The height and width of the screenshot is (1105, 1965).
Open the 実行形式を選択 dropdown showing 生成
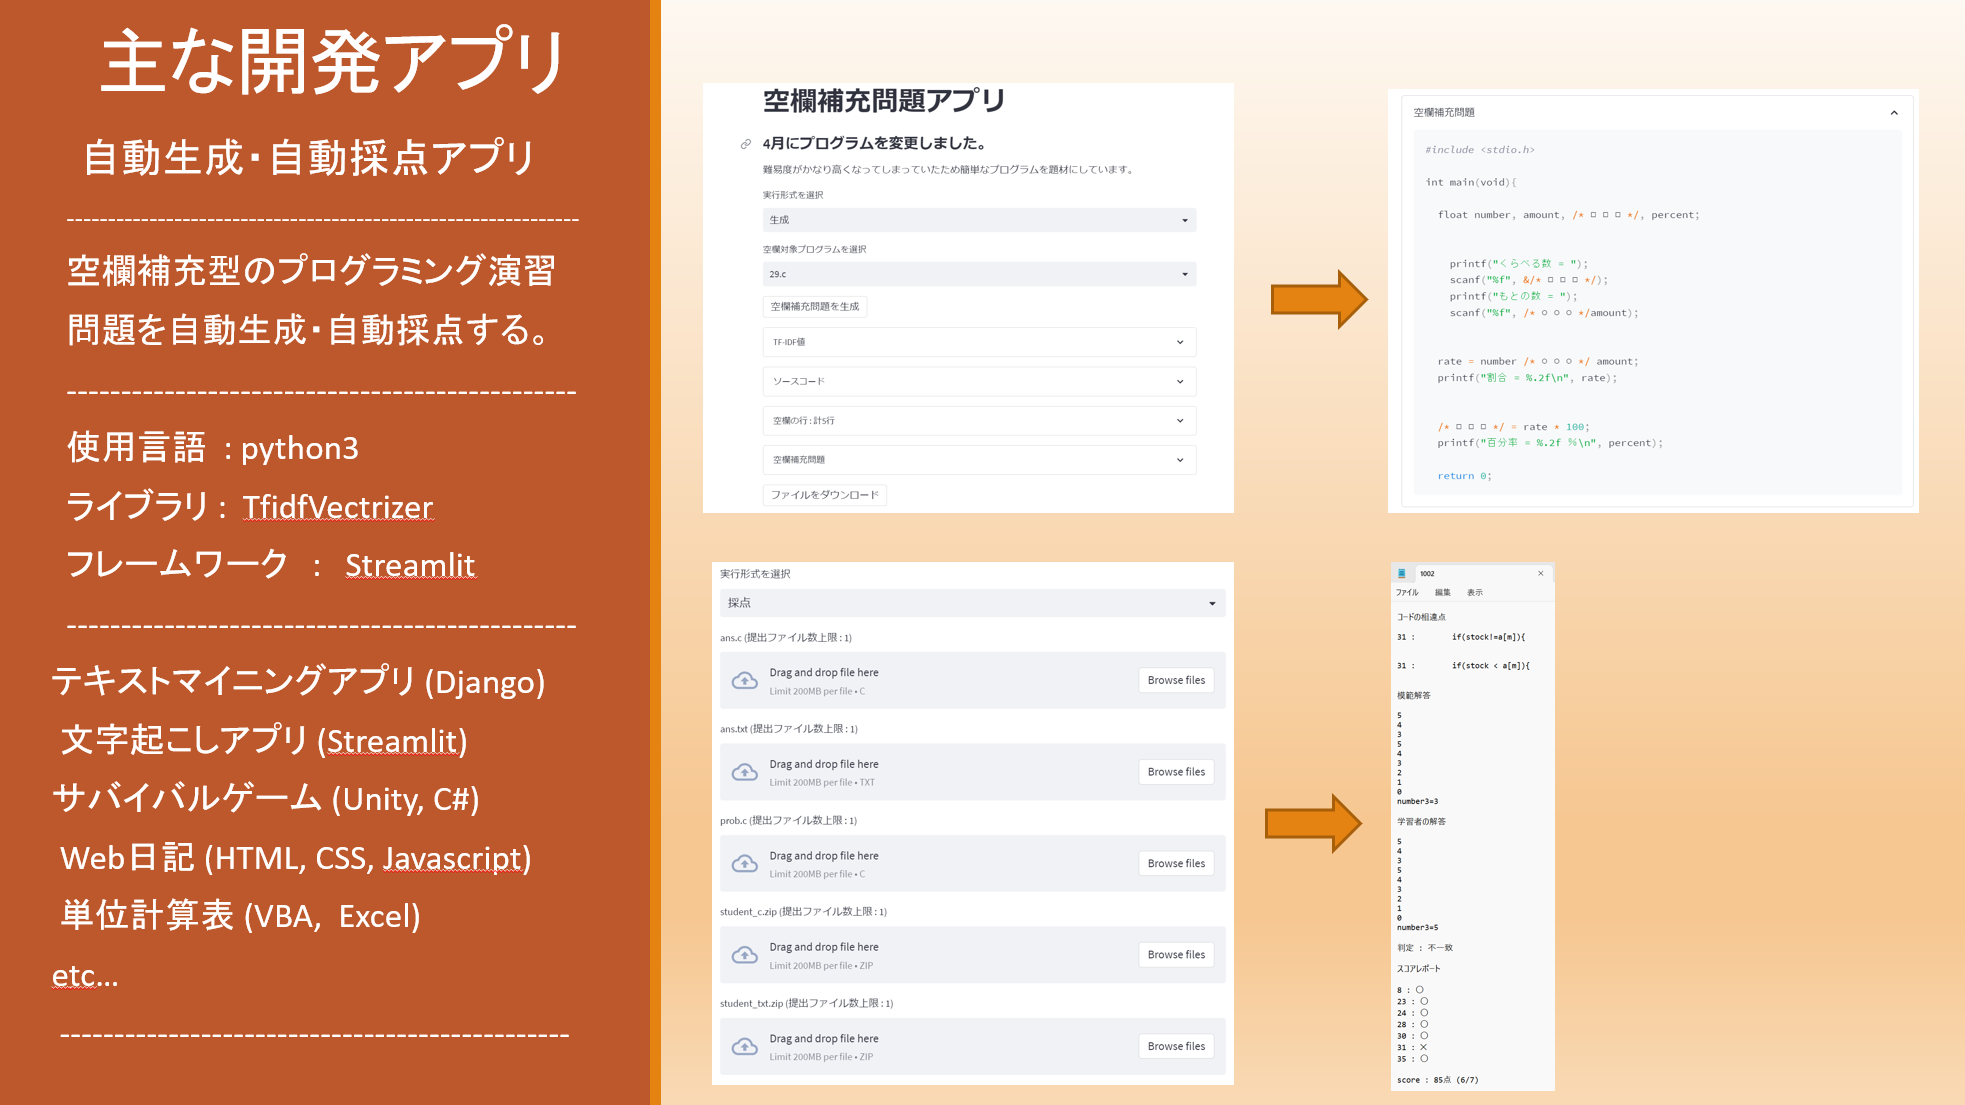pos(979,220)
